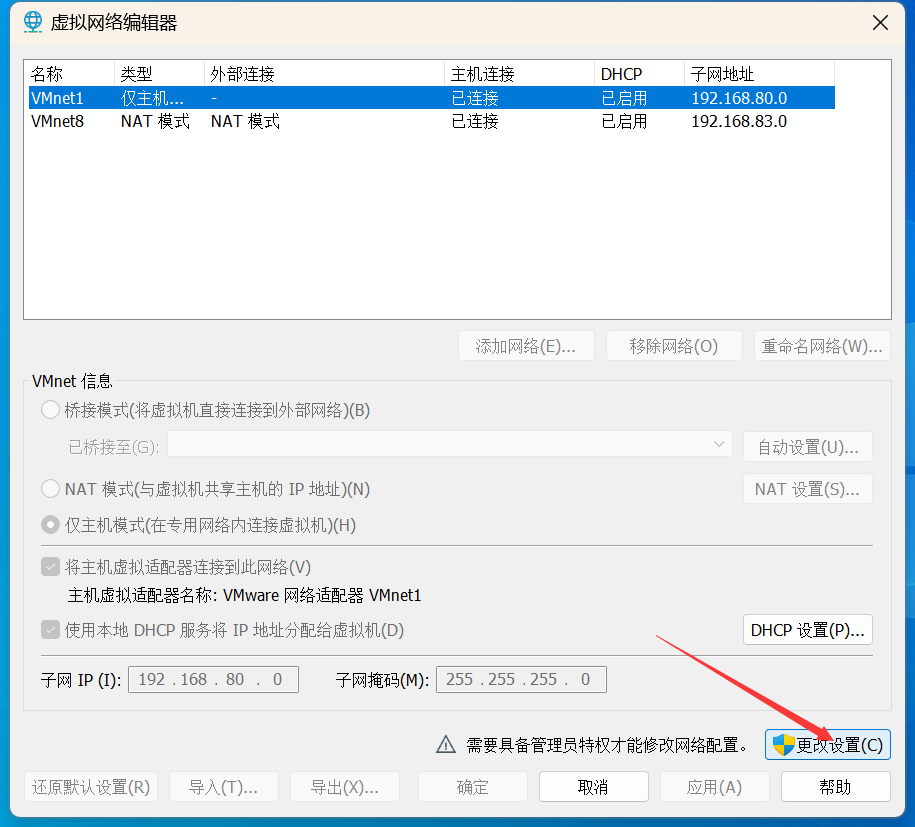Close the 虚拟网络编辑器 dialog
This screenshot has height=827, width=915.
[880, 23]
